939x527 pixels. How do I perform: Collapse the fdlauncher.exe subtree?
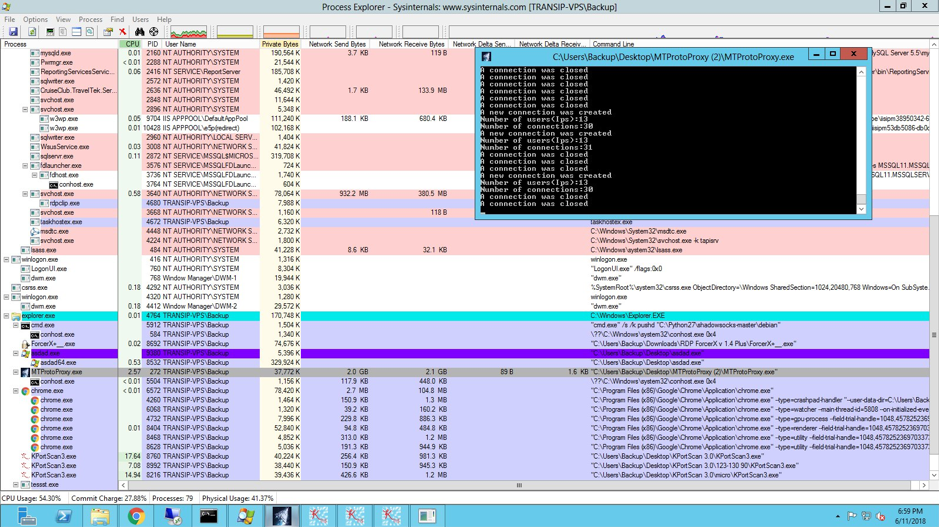tap(25, 165)
